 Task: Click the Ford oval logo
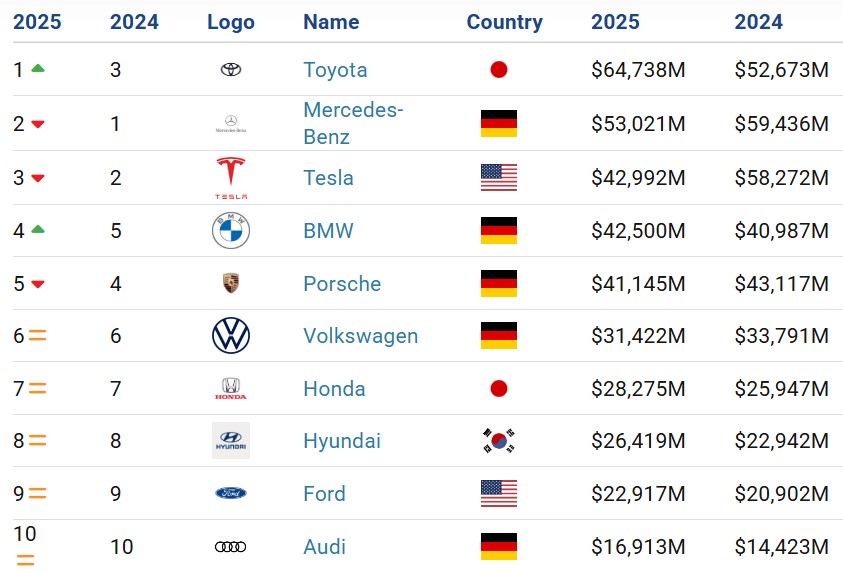[231, 493]
